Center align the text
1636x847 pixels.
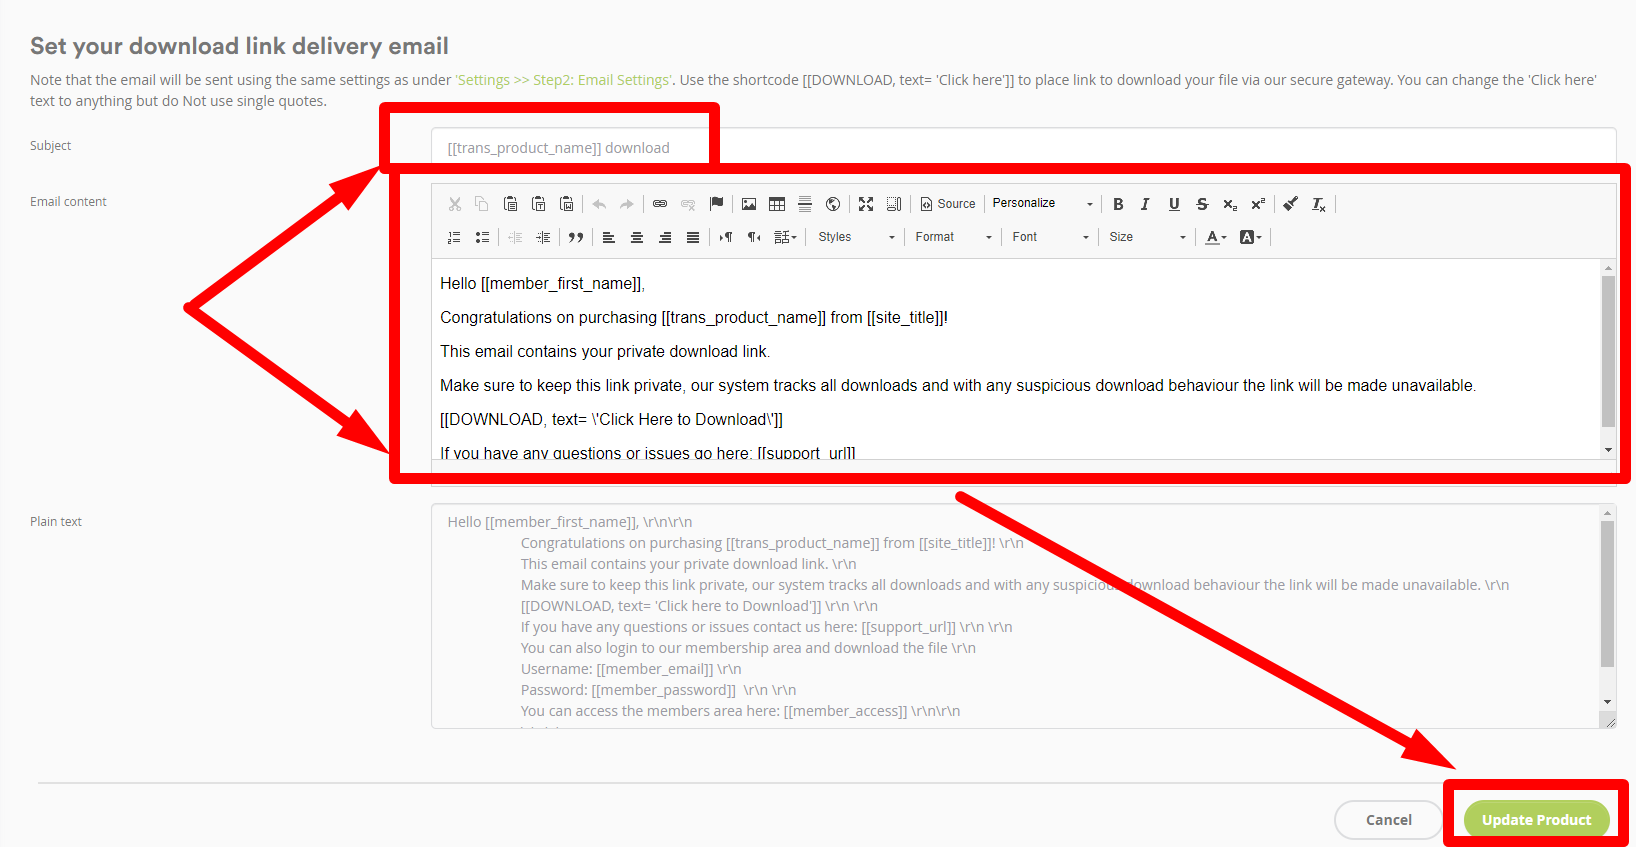pos(637,237)
